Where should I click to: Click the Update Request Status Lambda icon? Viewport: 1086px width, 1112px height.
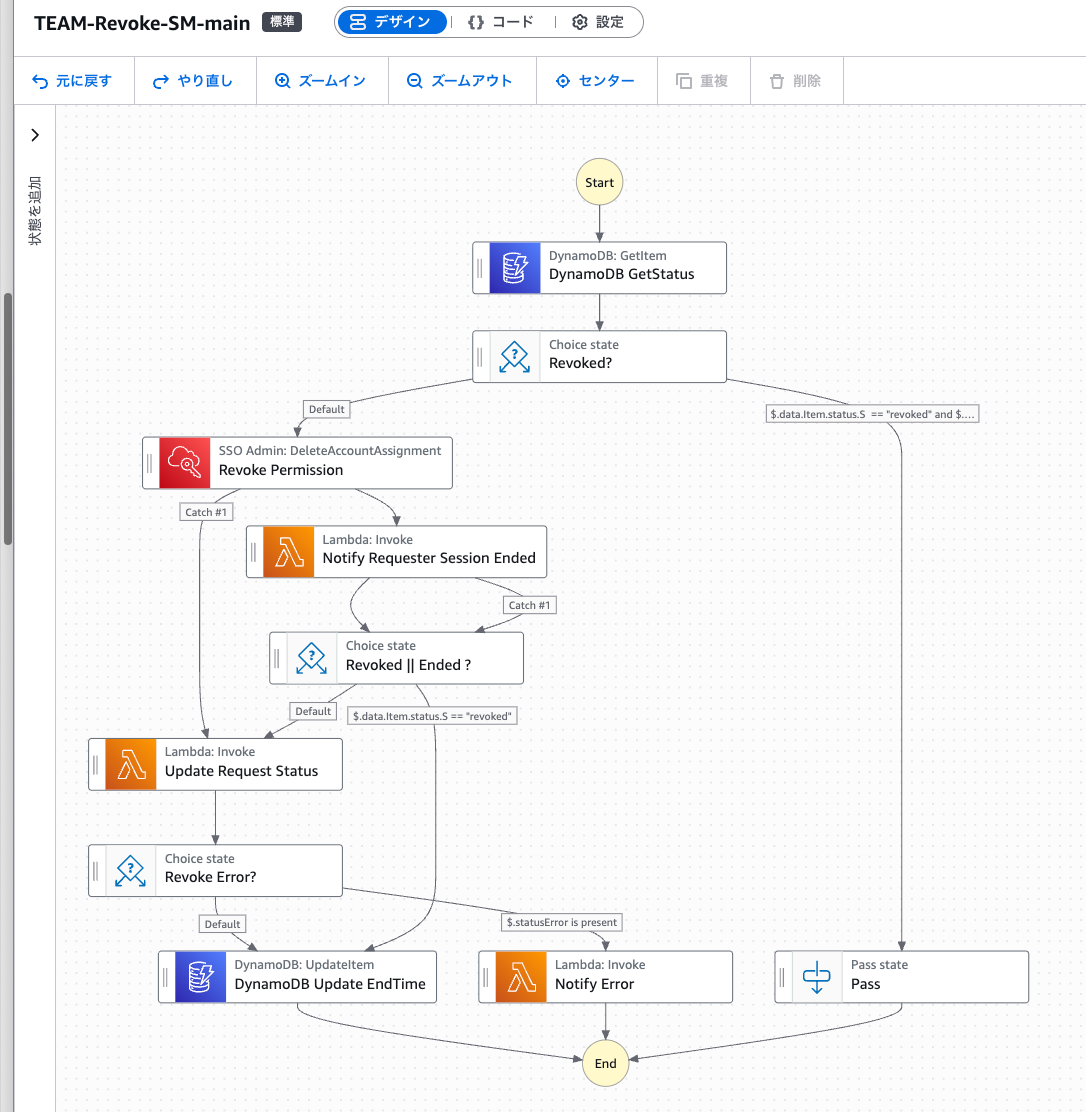pos(131,765)
